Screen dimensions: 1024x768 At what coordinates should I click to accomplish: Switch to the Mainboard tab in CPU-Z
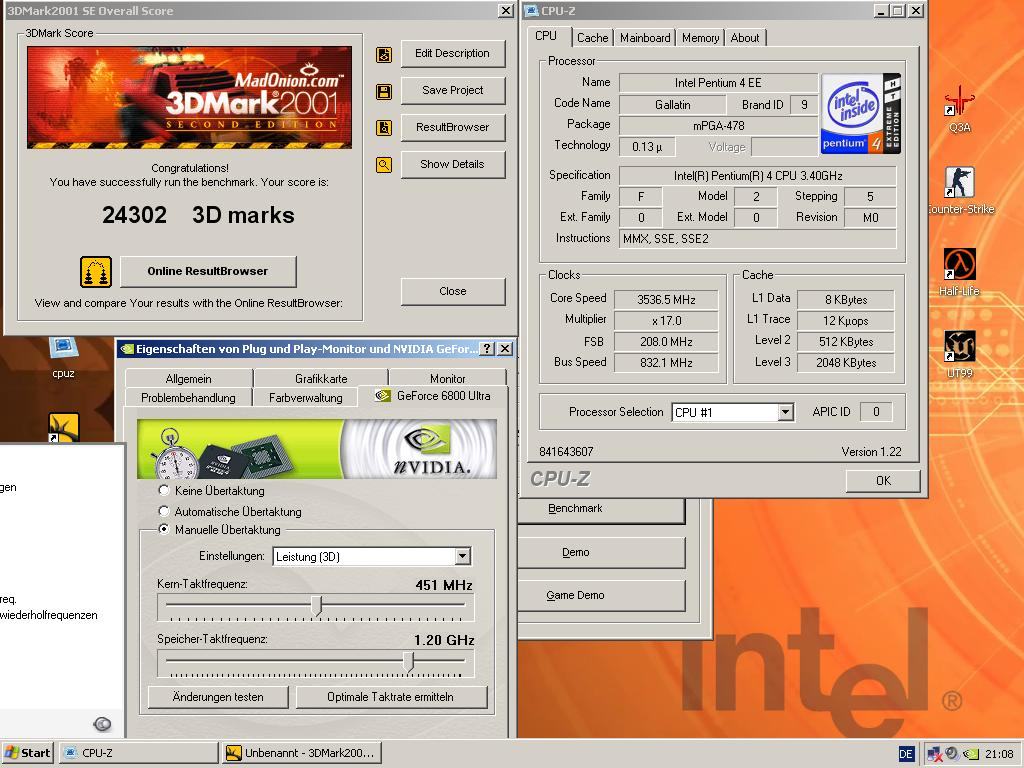click(645, 38)
